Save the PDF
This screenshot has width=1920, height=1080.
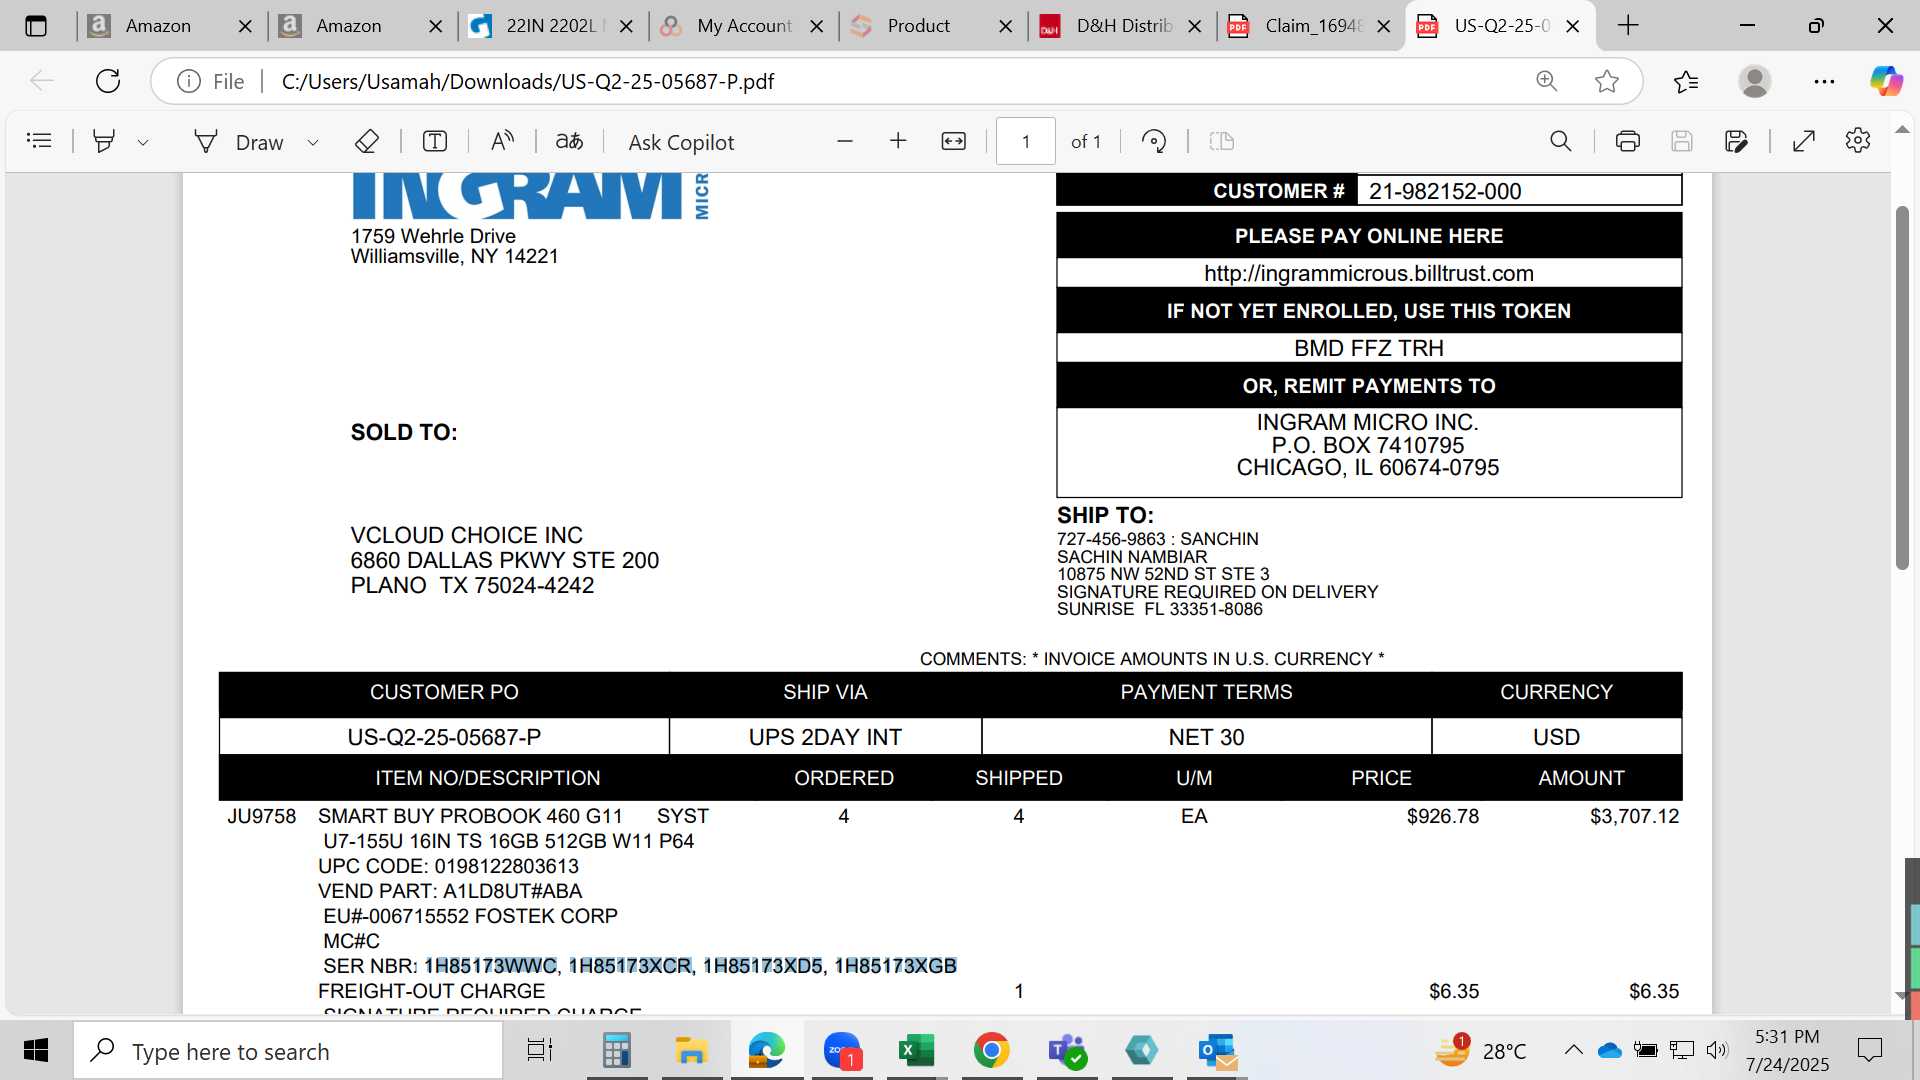[1682, 141]
